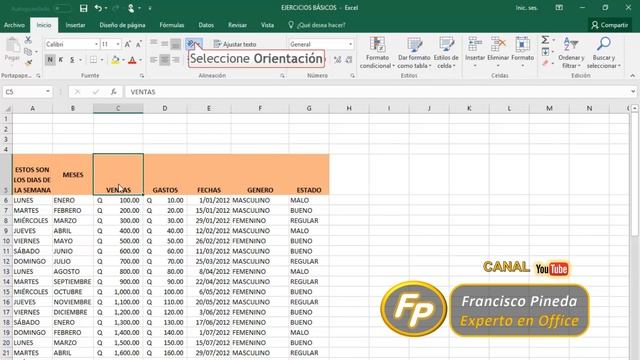Viewport: 640px width, 360px height.
Task: Open the touch/mouse mode button in the quick access bar
Action: tap(131, 8)
